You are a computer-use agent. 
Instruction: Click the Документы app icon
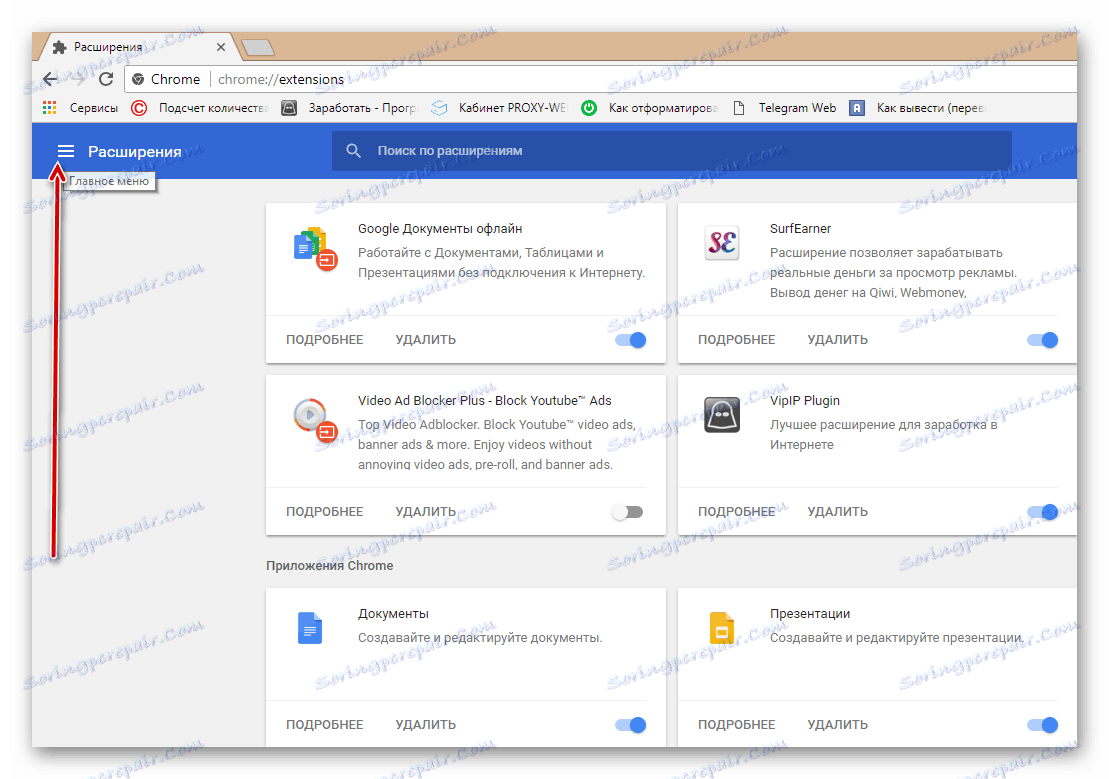(310, 628)
